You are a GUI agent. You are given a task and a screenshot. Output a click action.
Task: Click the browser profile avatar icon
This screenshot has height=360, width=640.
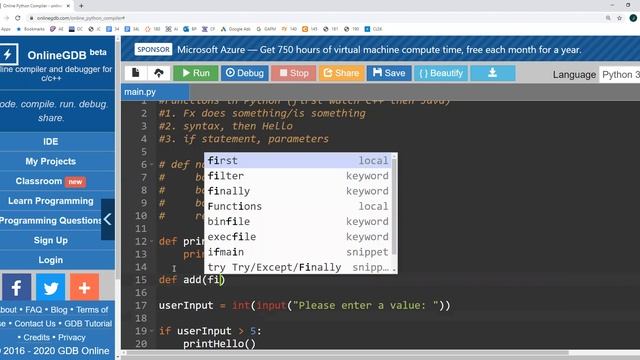click(633, 18)
